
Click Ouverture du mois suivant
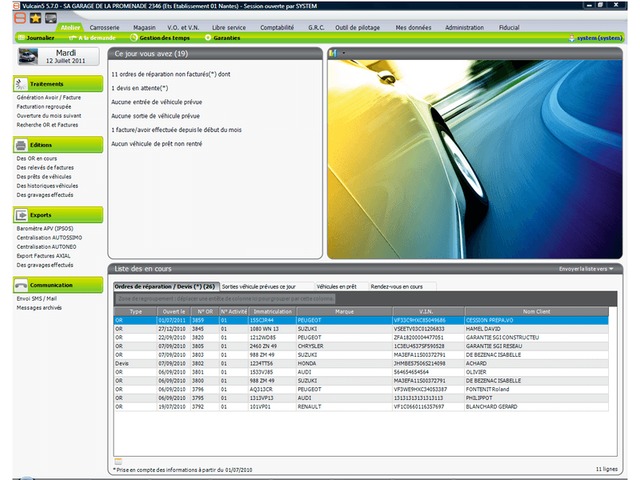tap(49, 116)
